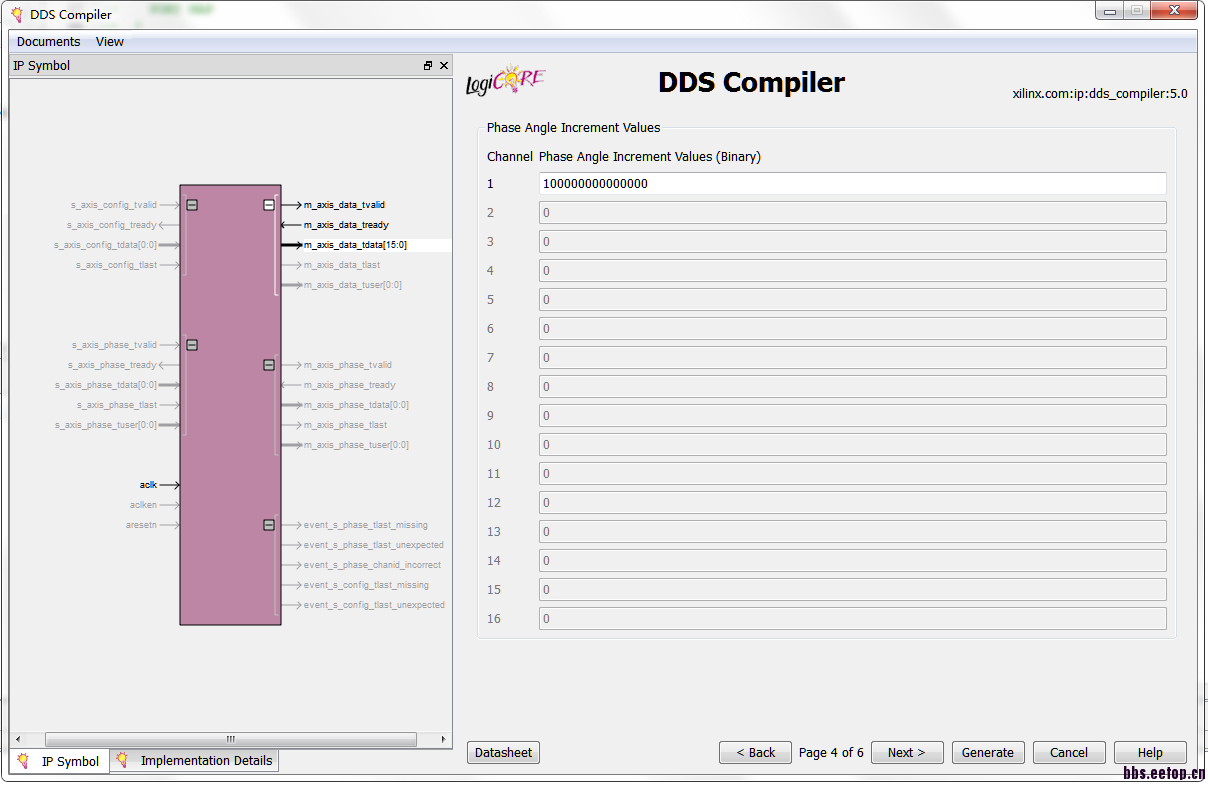Open the View menu
This screenshot has height=785, width=1208.
tap(110, 42)
